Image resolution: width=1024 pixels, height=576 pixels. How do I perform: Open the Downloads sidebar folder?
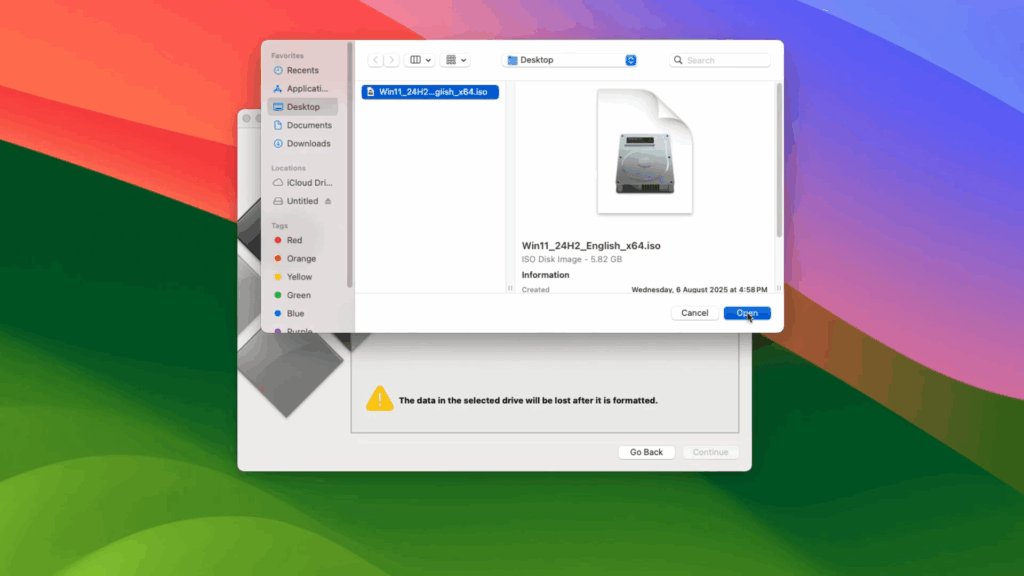[x=302, y=143]
